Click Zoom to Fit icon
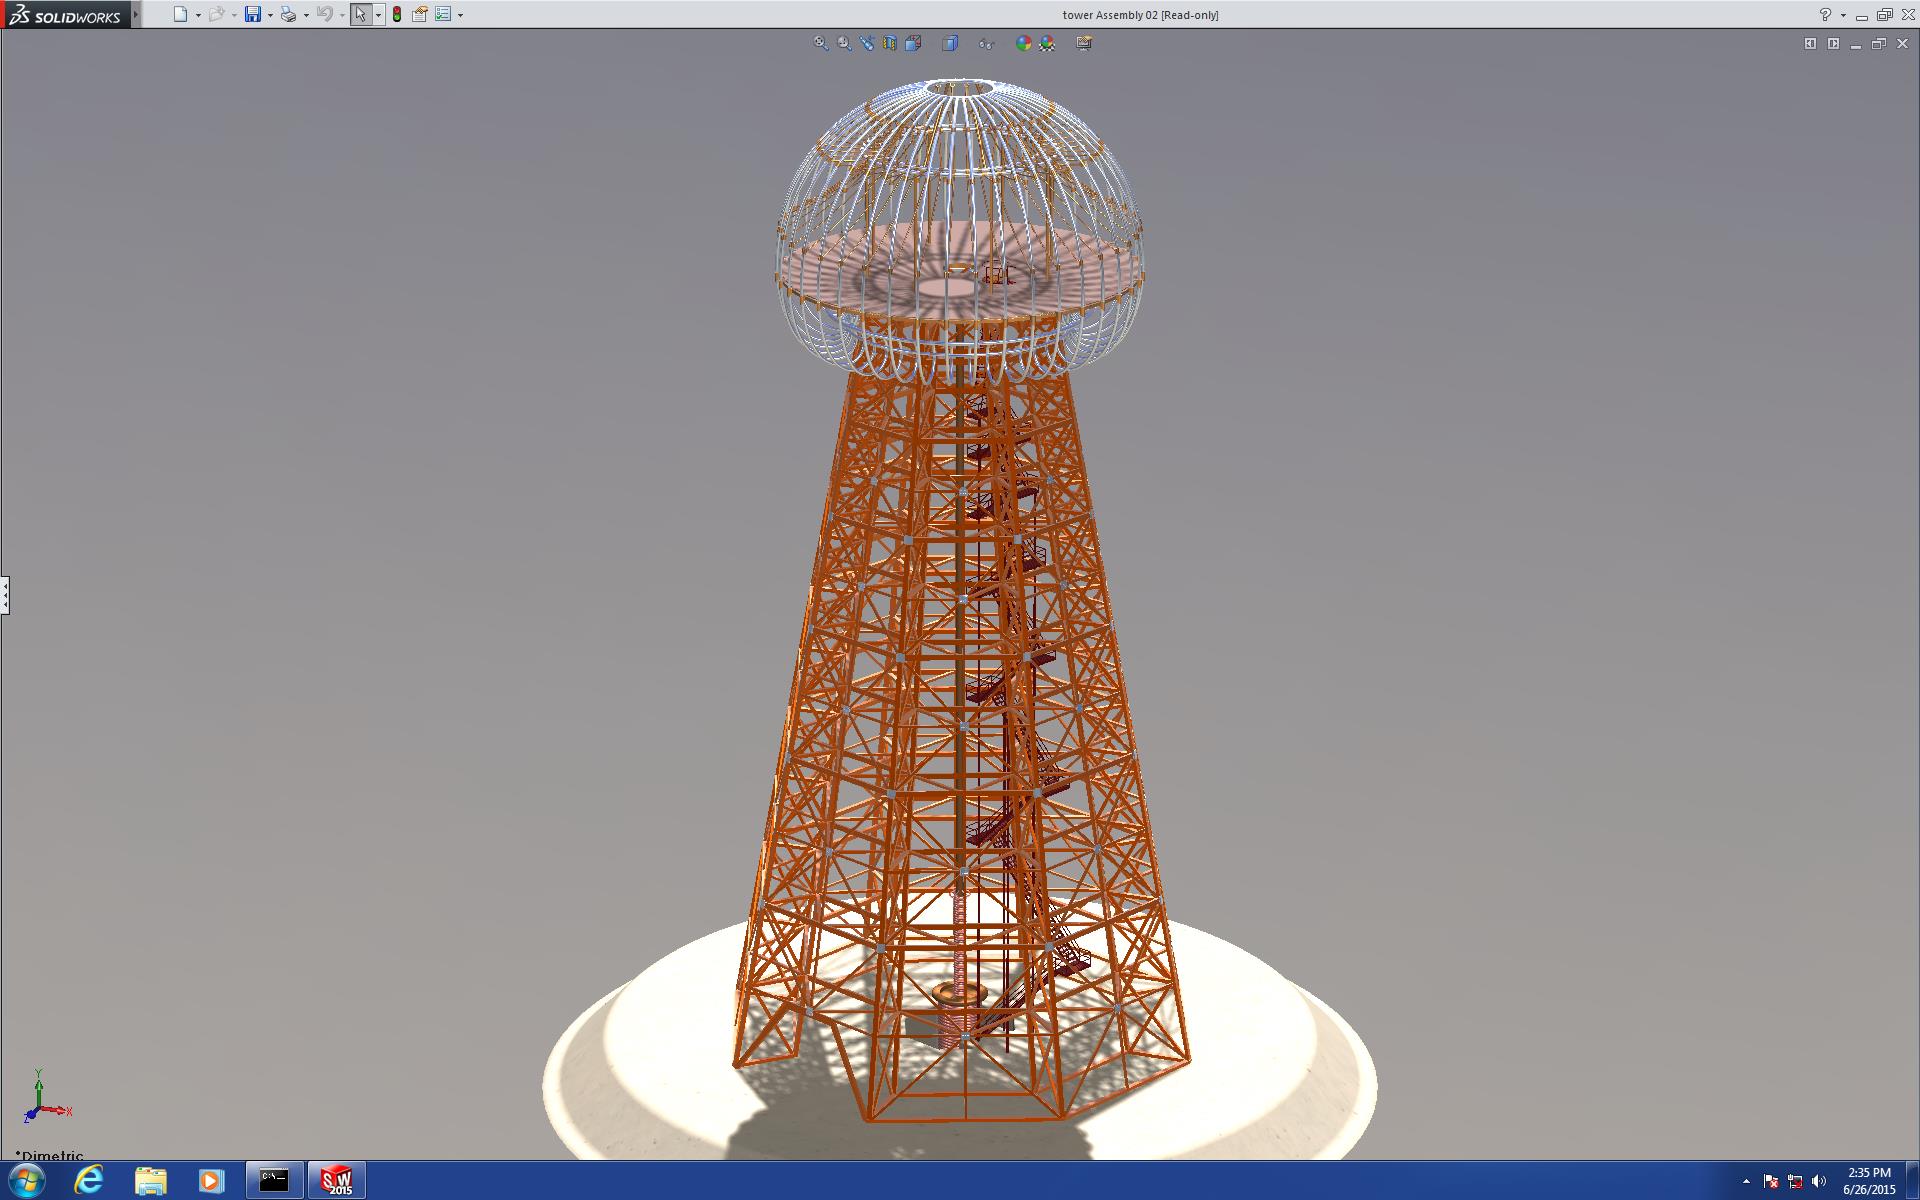The height and width of the screenshot is (1200, 1920). tap(821, 43)
